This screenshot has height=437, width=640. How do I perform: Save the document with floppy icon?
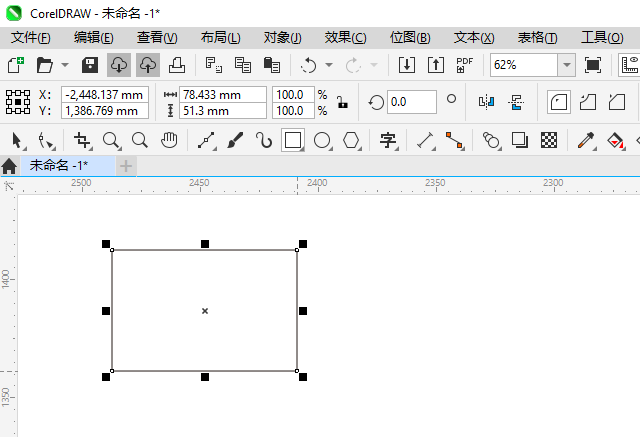pyautogui.click(x=90, y=65)
